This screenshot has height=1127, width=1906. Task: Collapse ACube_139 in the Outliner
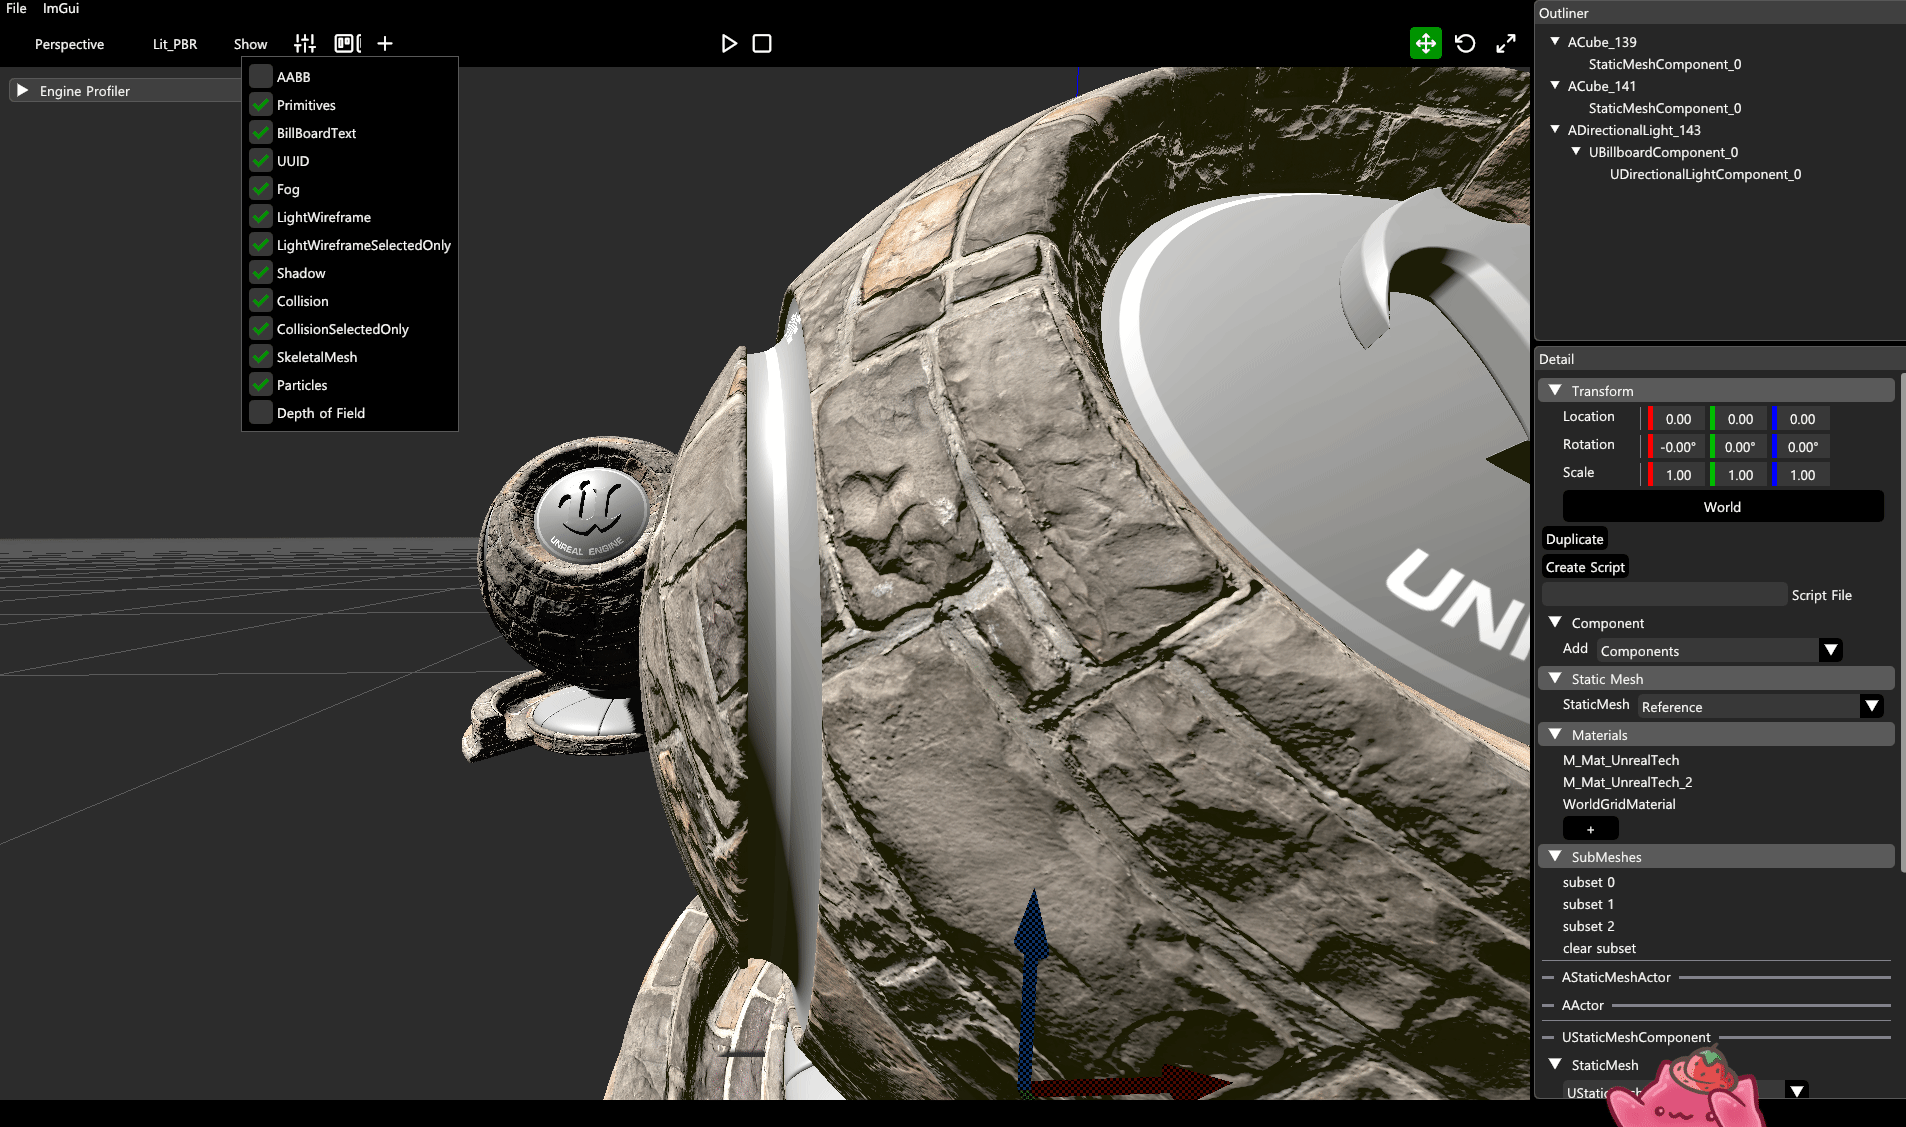coord(1555,41)
